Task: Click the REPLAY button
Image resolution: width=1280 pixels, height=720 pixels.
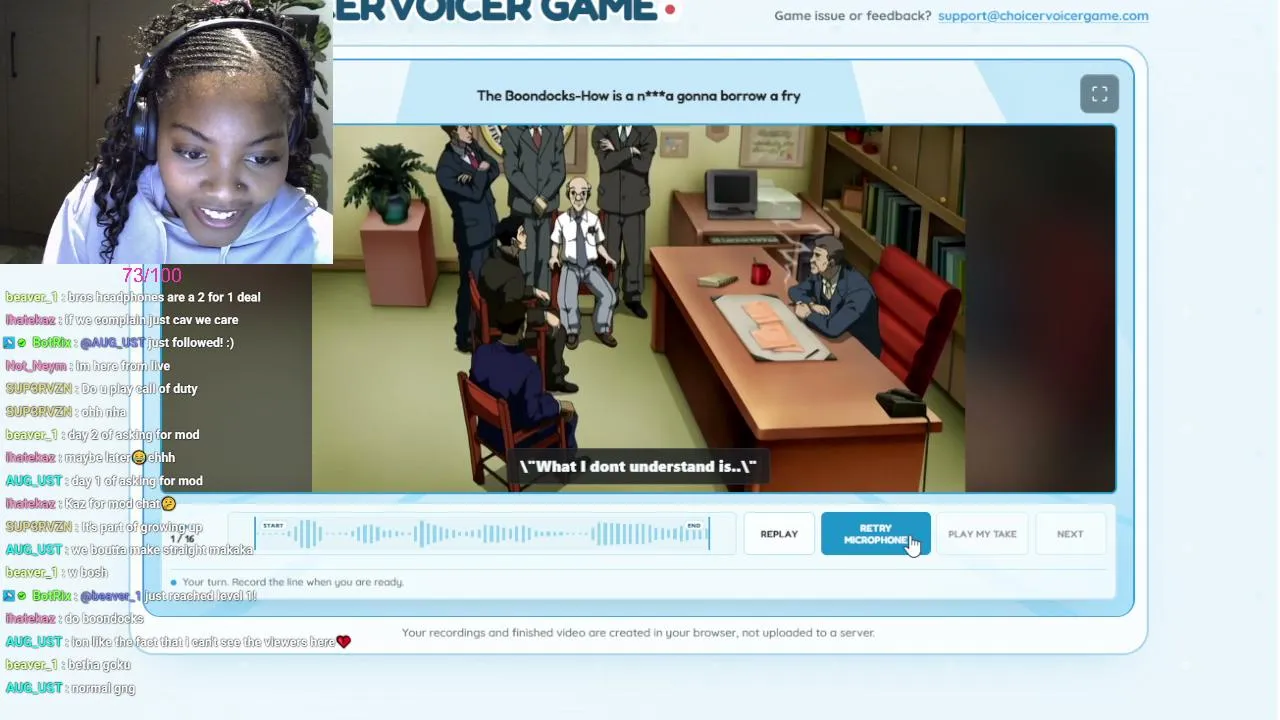Action: pyautogui.click(x=779, y=534)
